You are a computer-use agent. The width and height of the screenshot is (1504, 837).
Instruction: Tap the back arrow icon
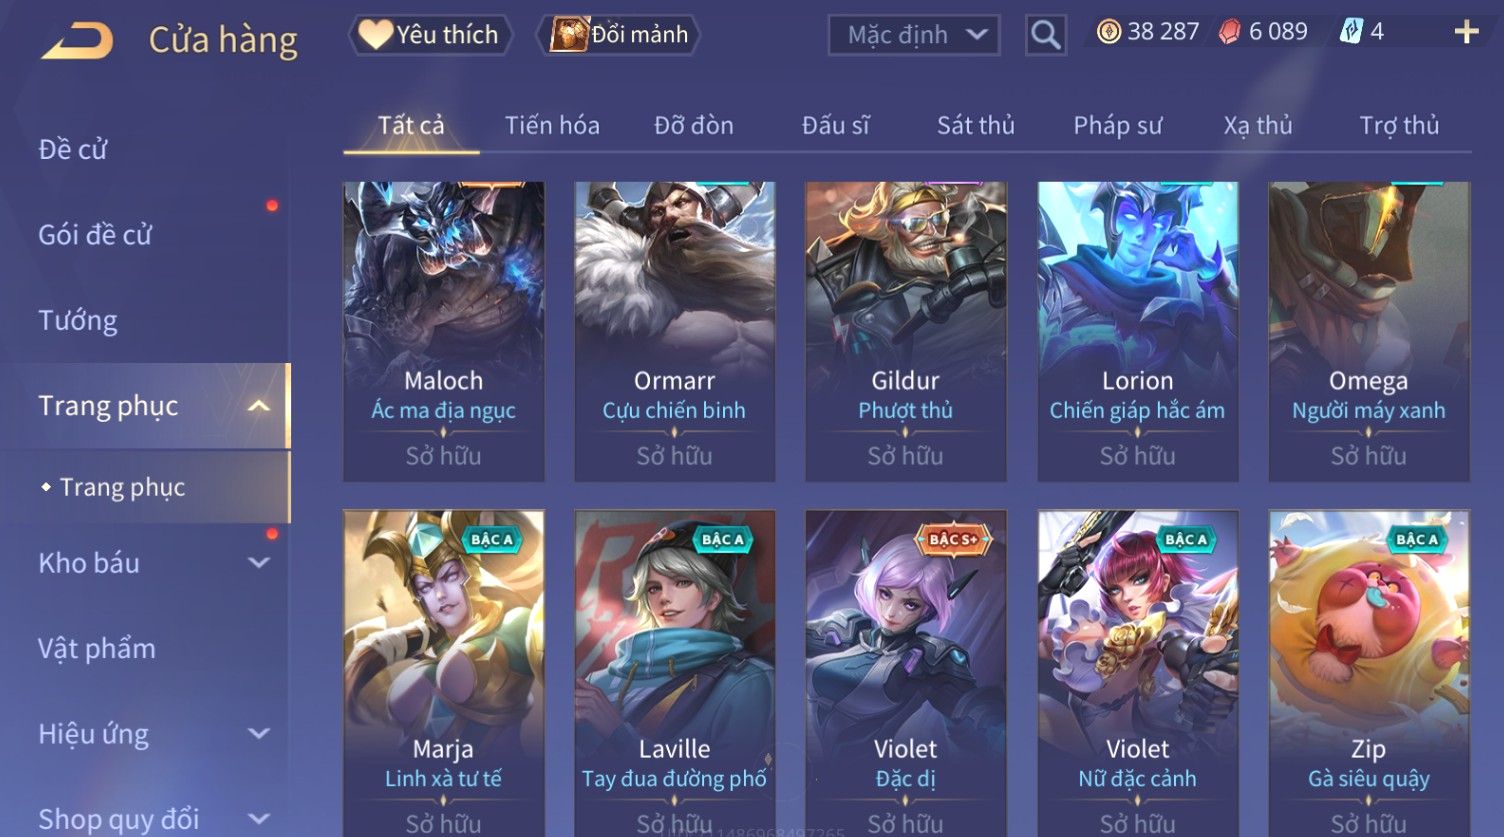coord(77,40)
